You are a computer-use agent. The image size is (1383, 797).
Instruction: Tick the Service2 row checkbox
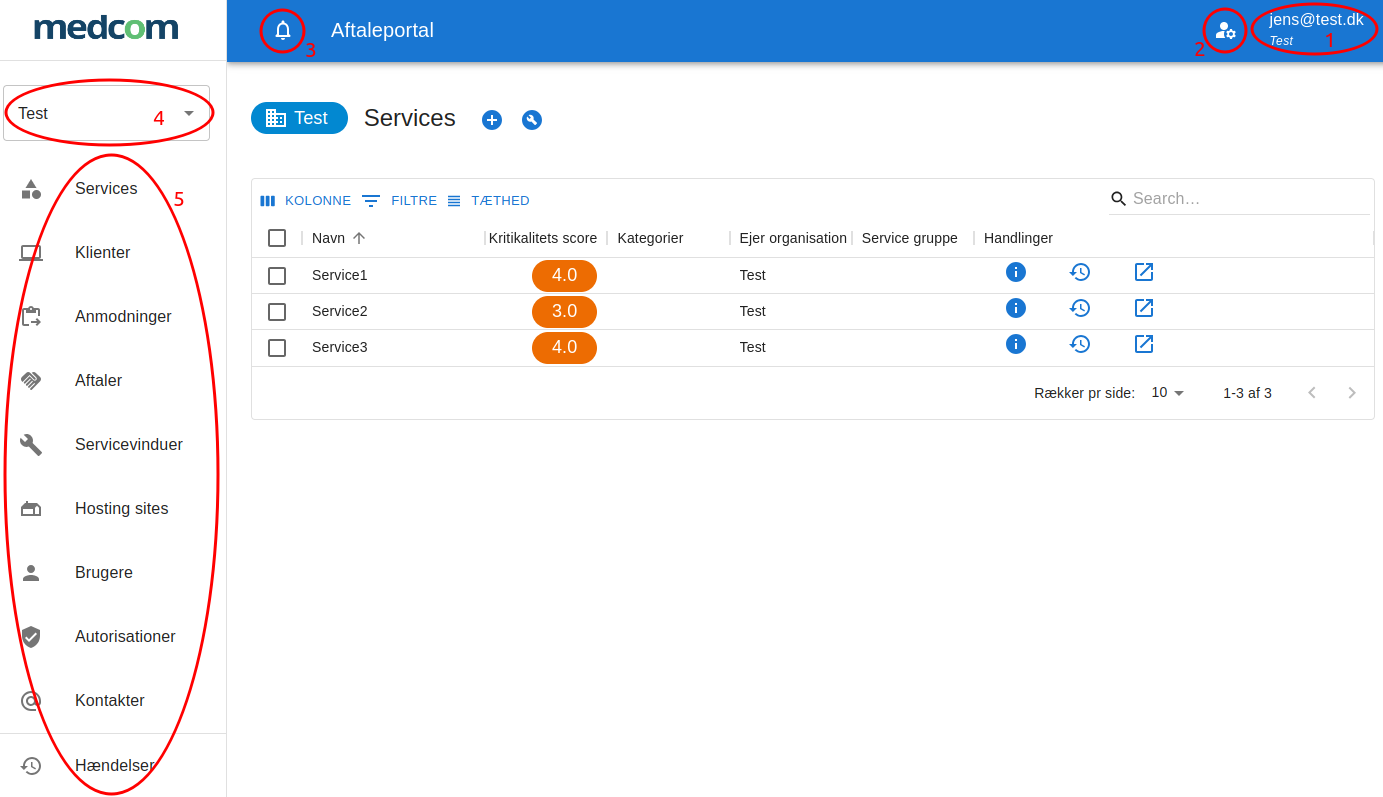pos(277,312)
